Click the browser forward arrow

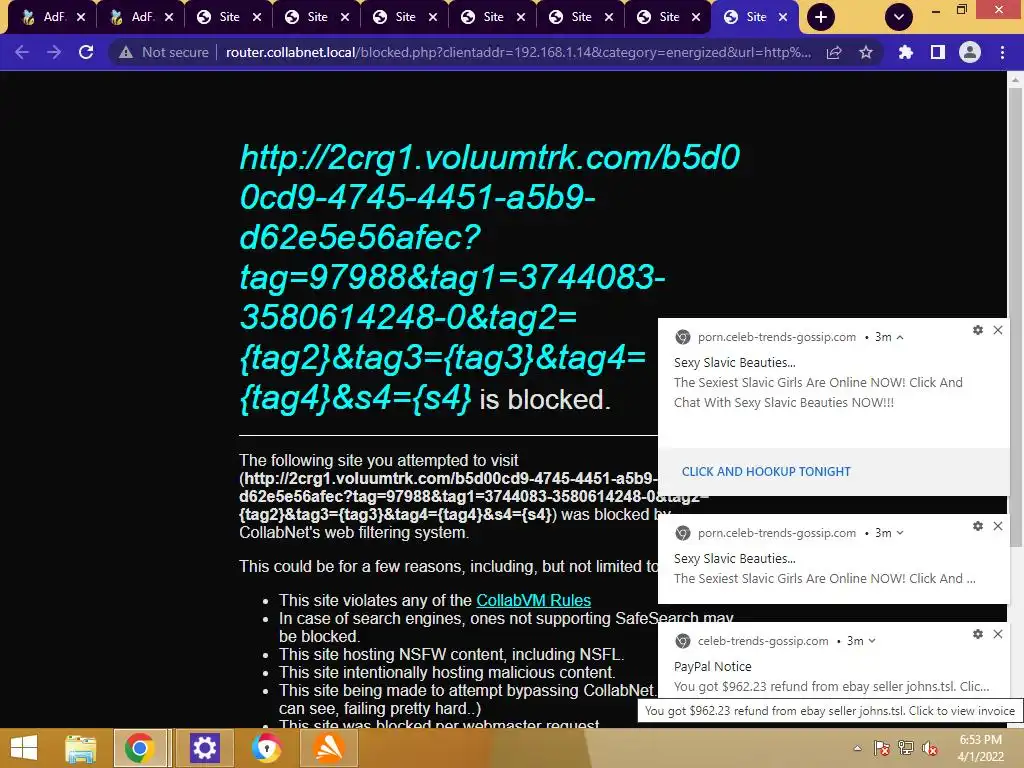54,52
